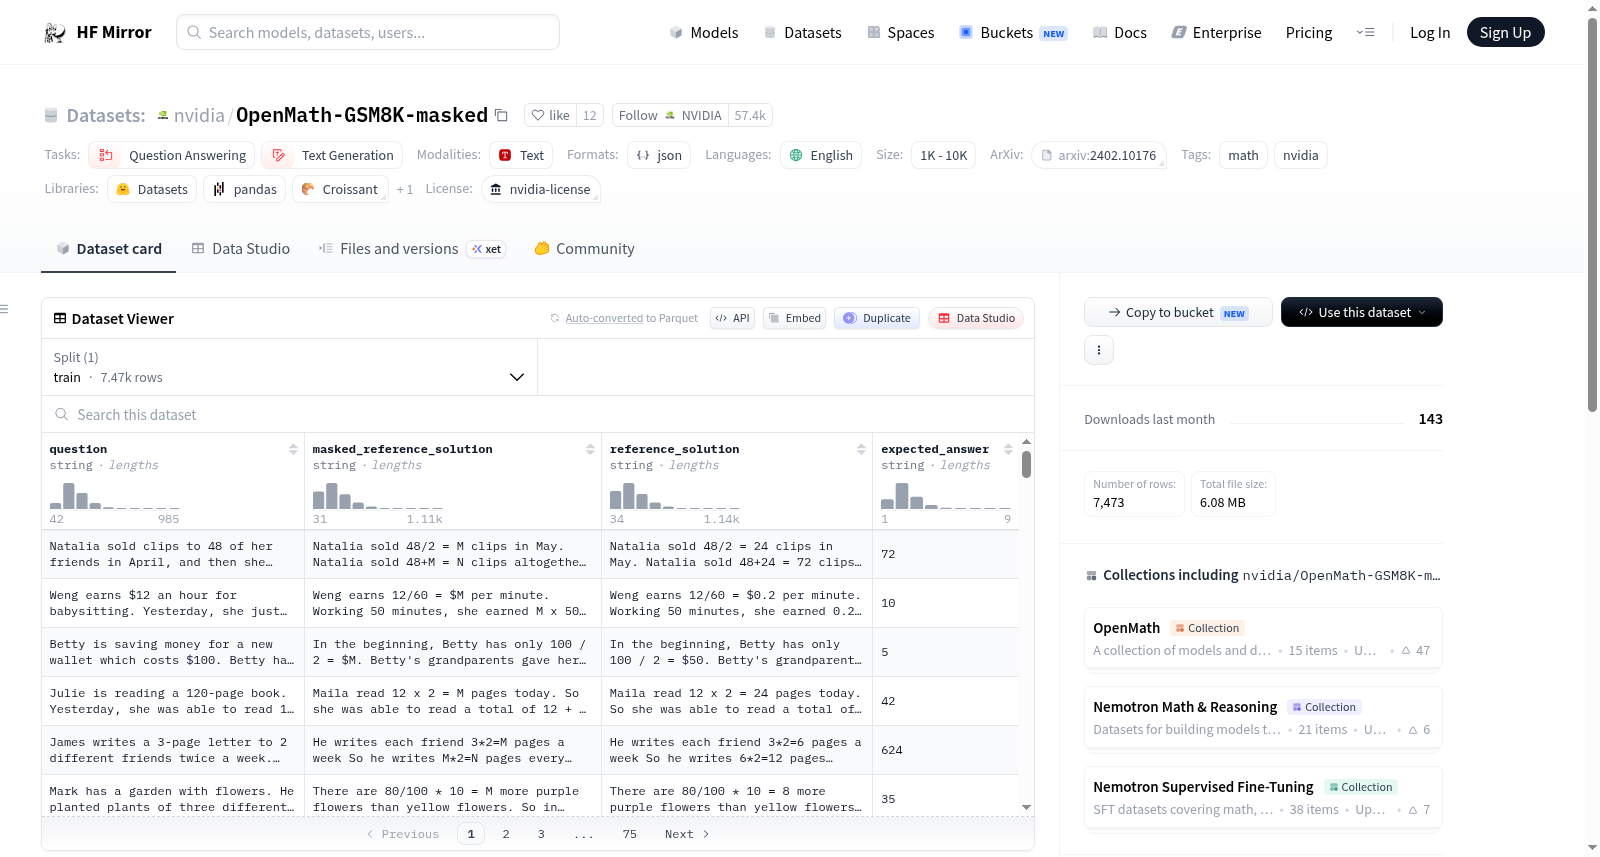Open the three-dot more options button
Screen dimensions: 1600x857
(x=1099, y=350)
